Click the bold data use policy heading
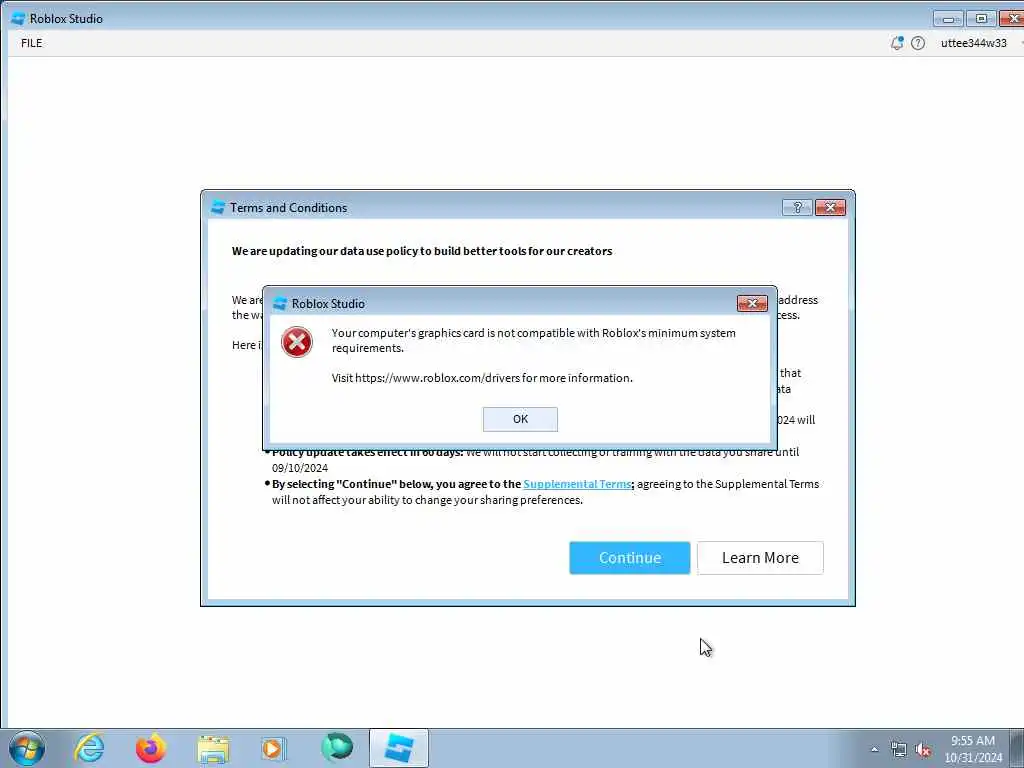 click(x=422, y=251)
